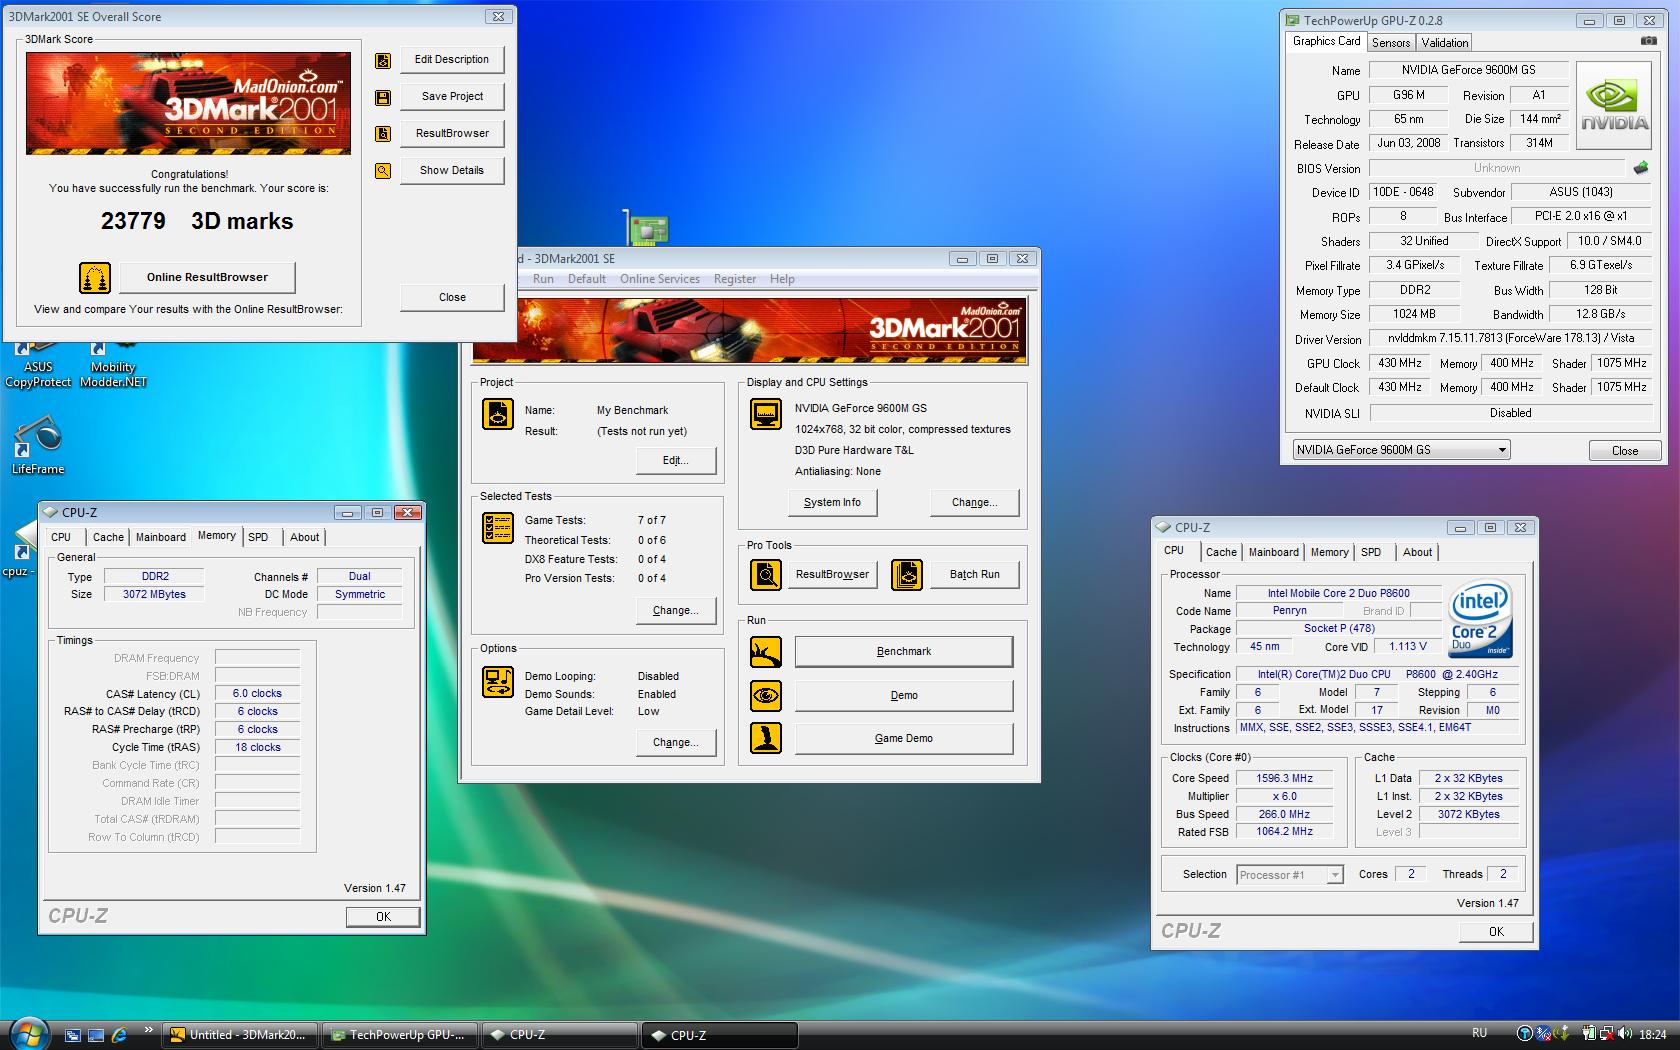
Task: Click the System Info button
Action: pos(832,503)
